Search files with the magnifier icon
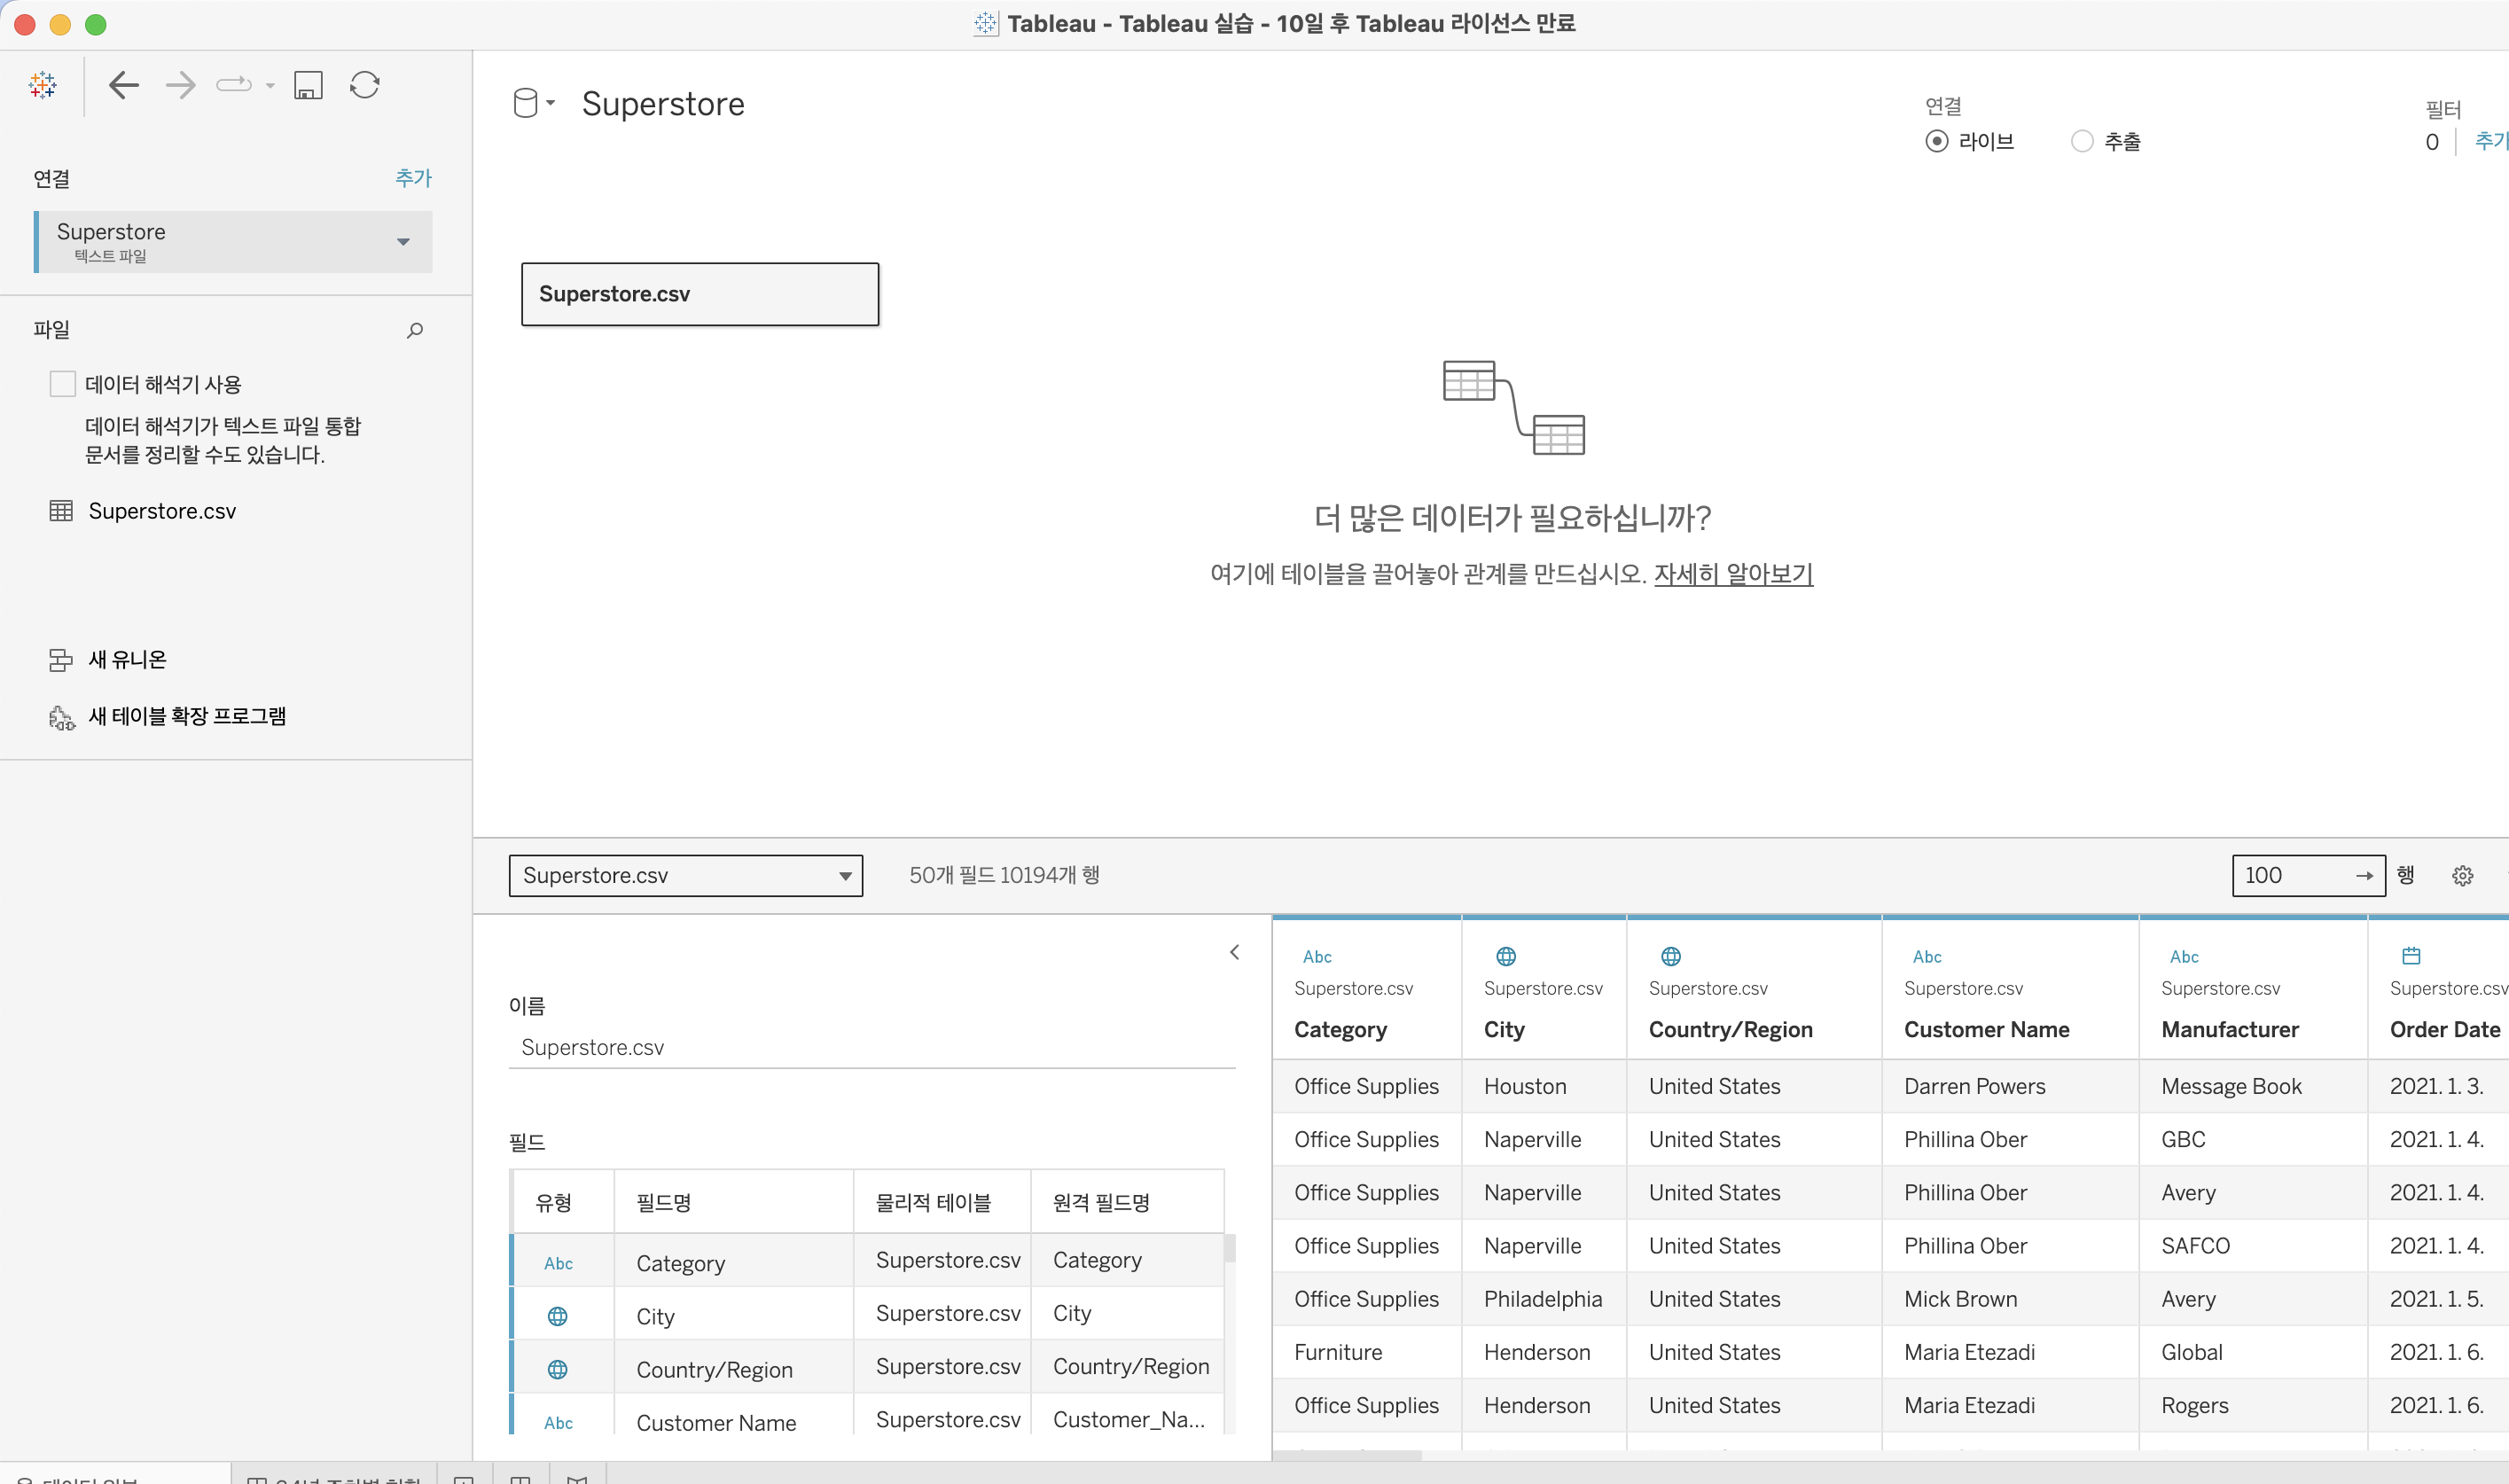Screen dimensions: 2509x1484 pos(415,330)
